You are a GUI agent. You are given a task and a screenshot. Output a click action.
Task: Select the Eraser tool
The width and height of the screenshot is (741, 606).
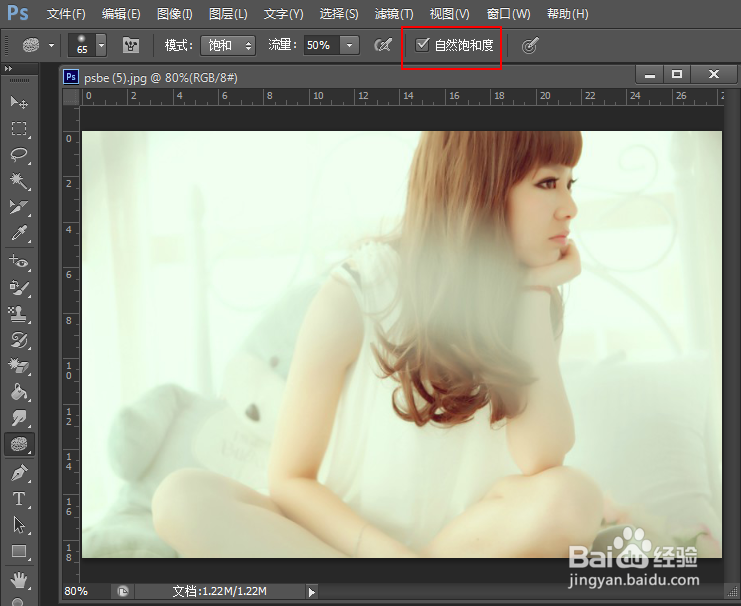[19, 365]
